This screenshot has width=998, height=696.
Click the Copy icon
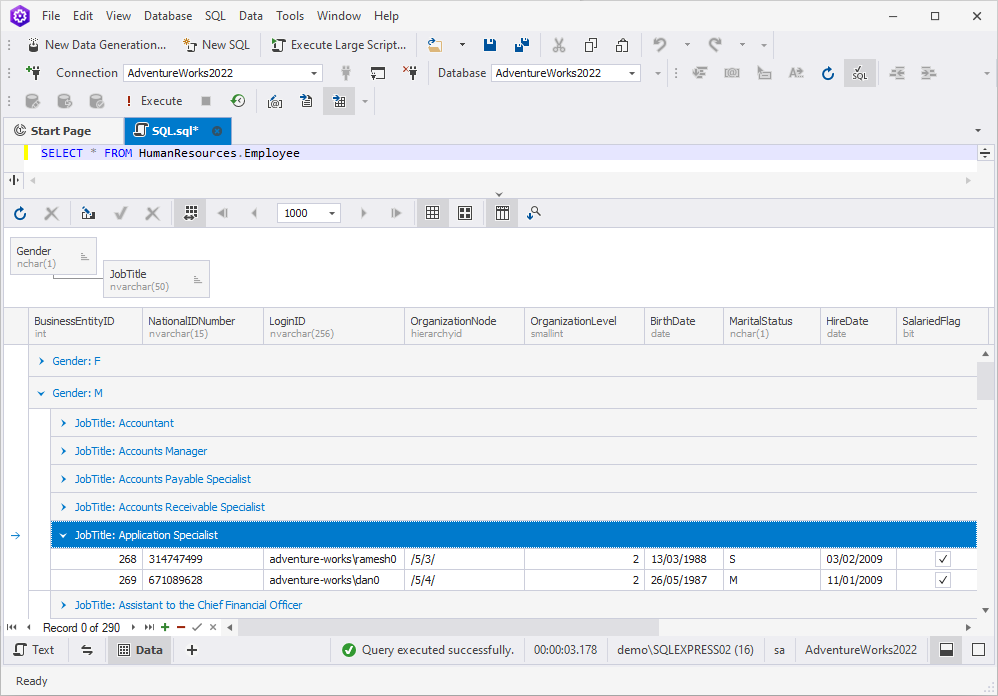591,45
